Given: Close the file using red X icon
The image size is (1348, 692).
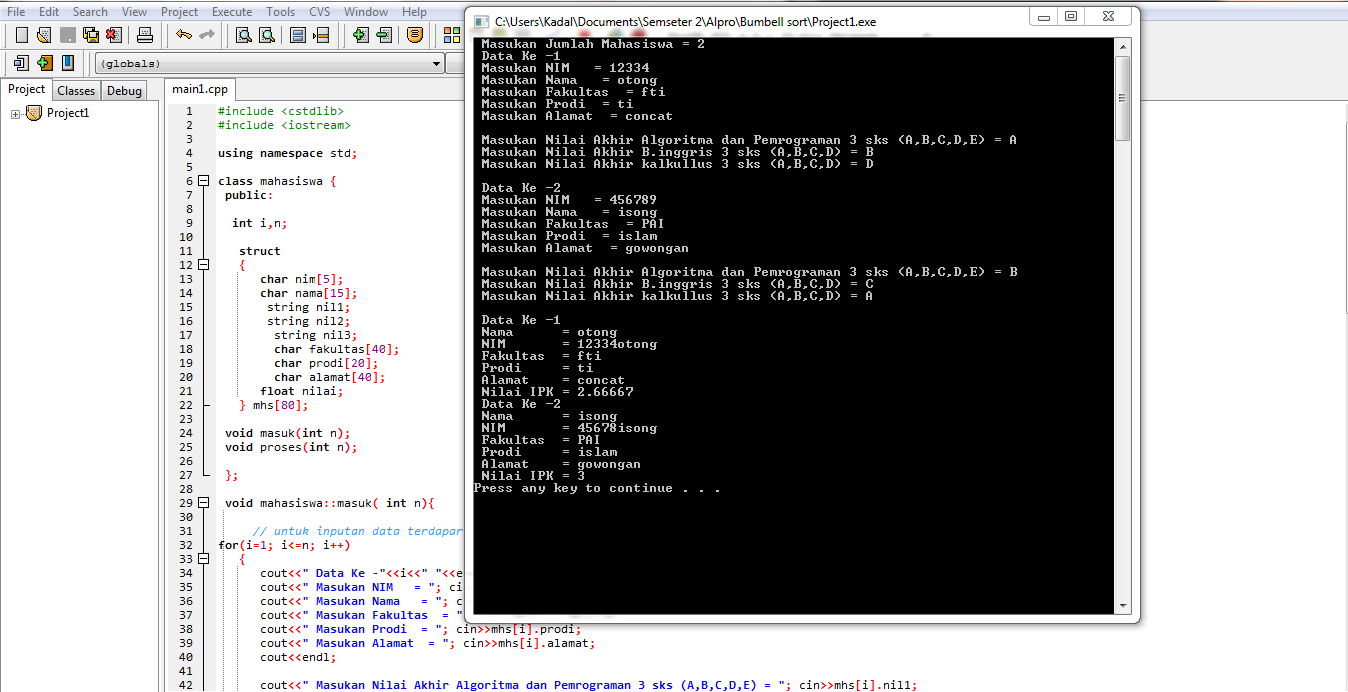Looking at the screenshot, I should pos(114,35).
